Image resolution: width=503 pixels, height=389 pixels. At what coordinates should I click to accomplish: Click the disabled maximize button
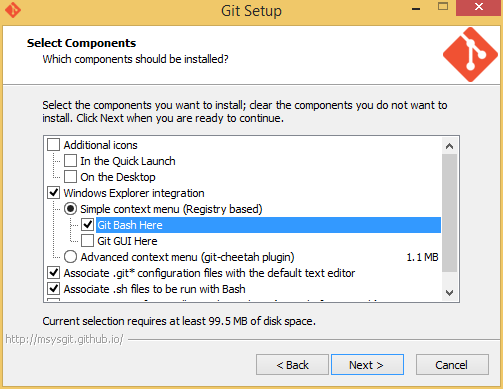tap(443, 7)
